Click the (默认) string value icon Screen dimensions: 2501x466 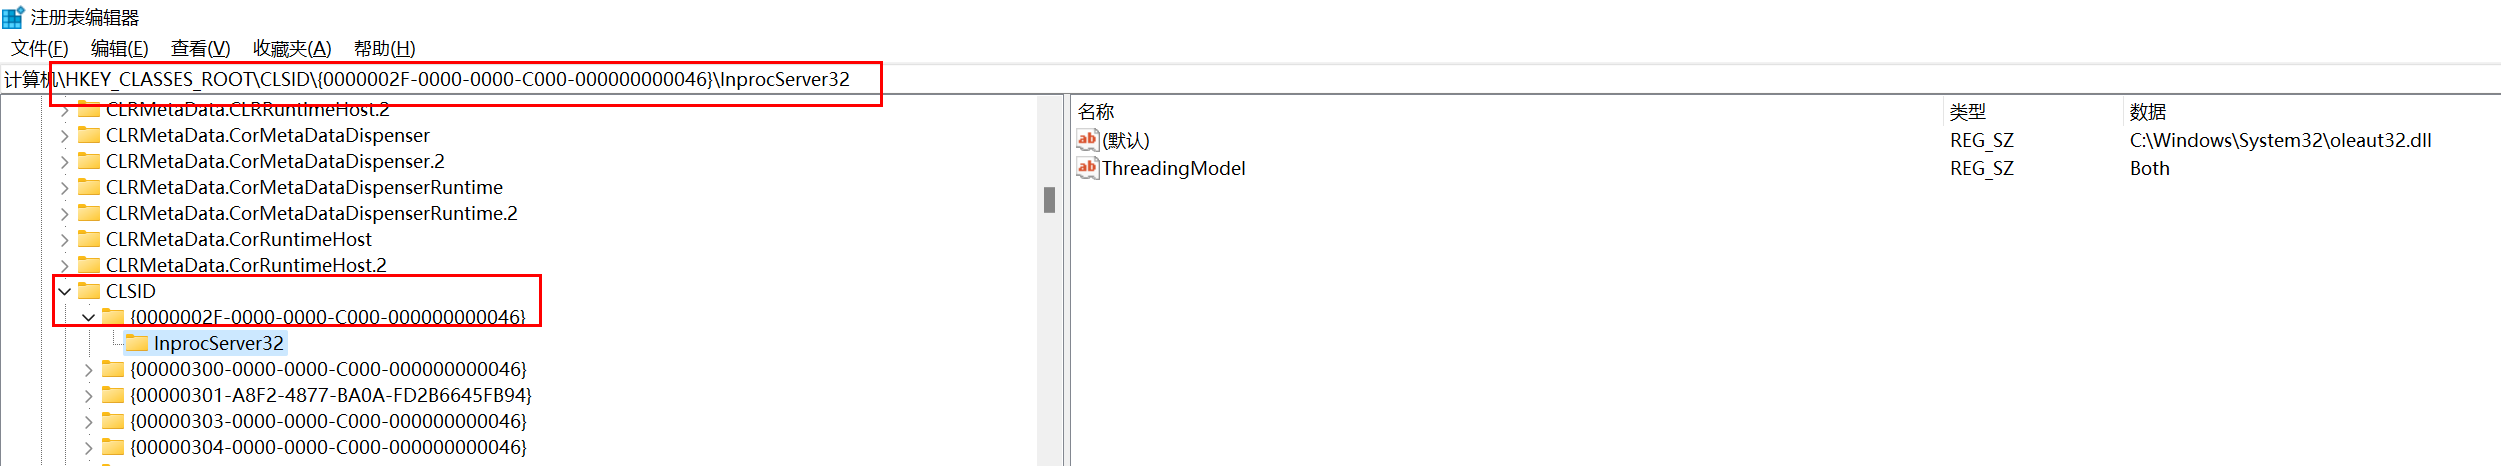[1088, 140]
